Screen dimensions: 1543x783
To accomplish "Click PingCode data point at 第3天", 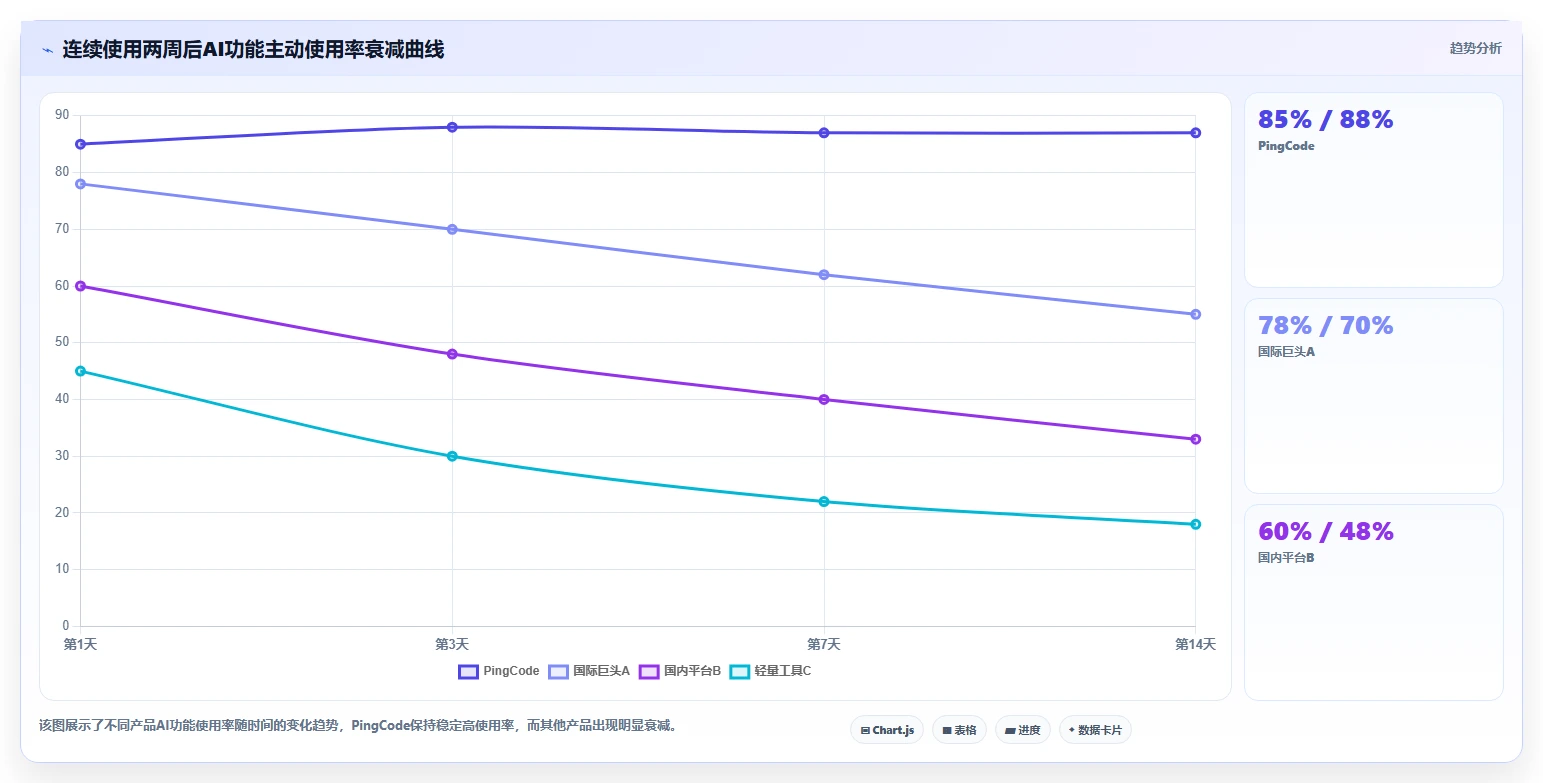I will (452, 127).
